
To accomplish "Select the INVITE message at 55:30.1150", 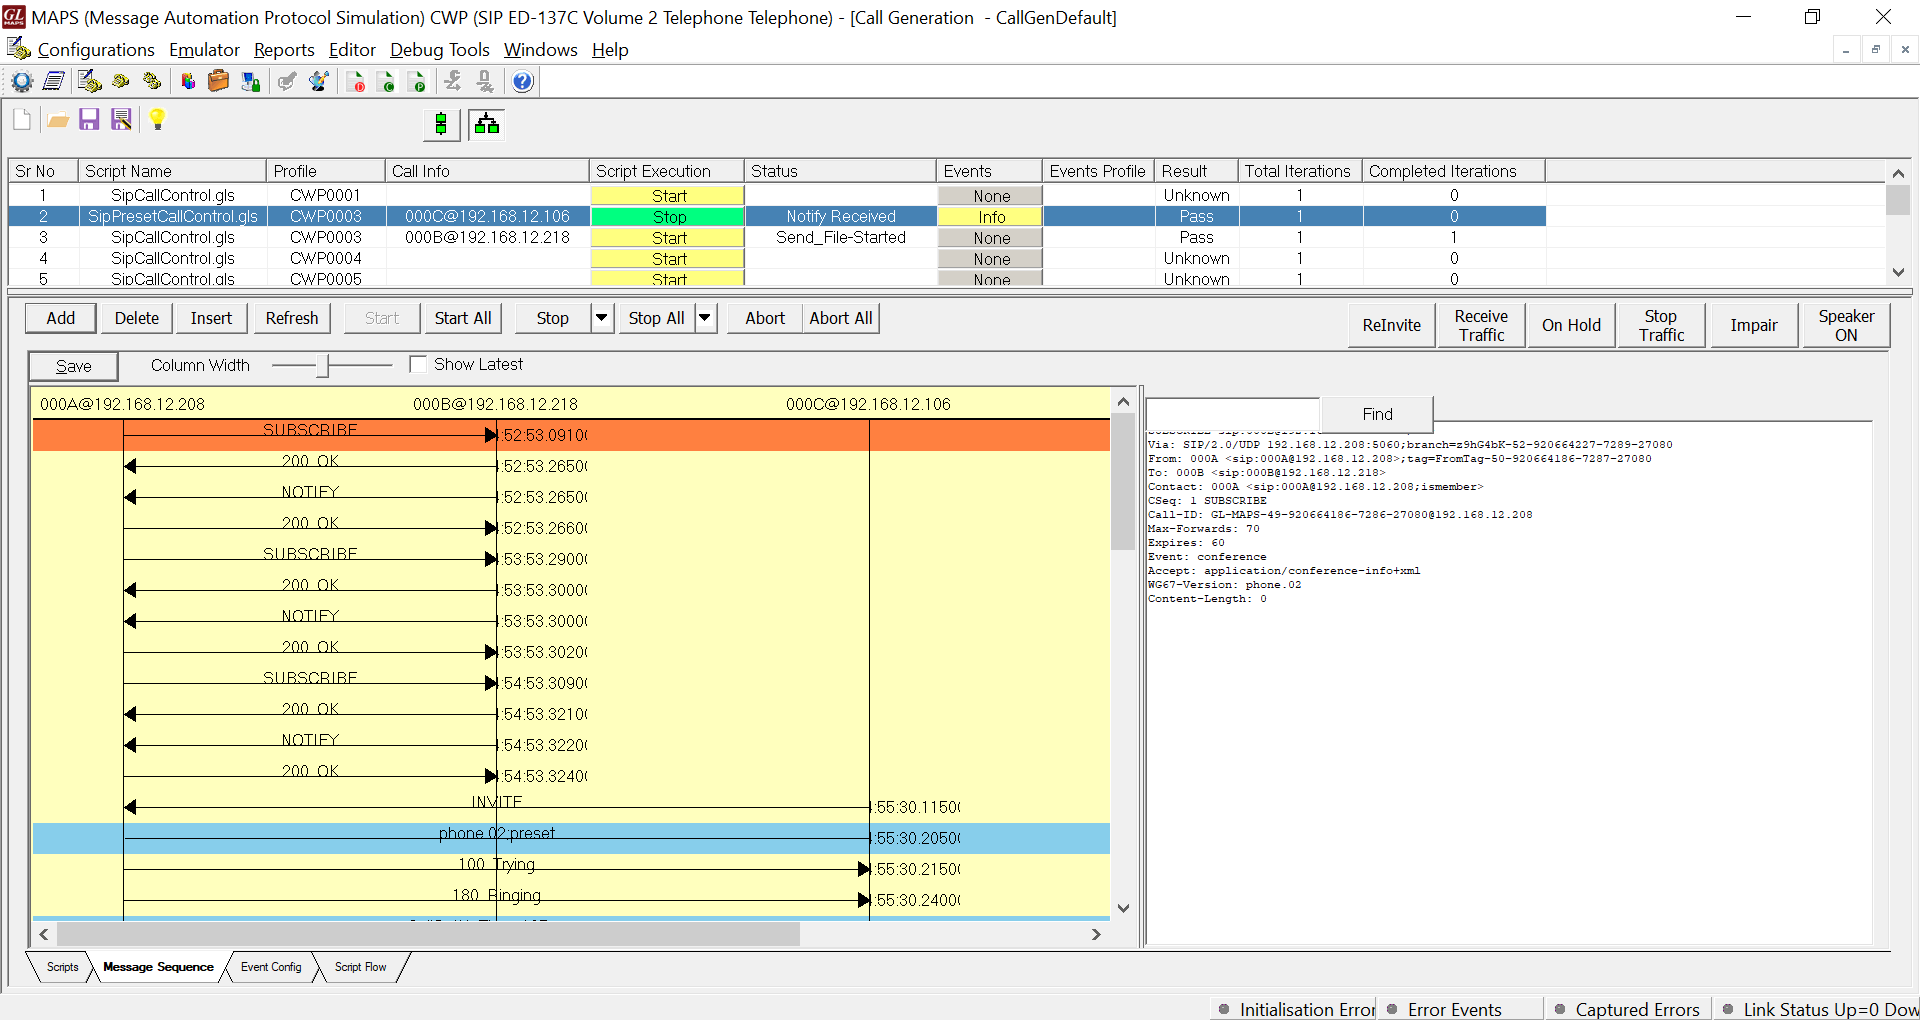I will [571, 807].
